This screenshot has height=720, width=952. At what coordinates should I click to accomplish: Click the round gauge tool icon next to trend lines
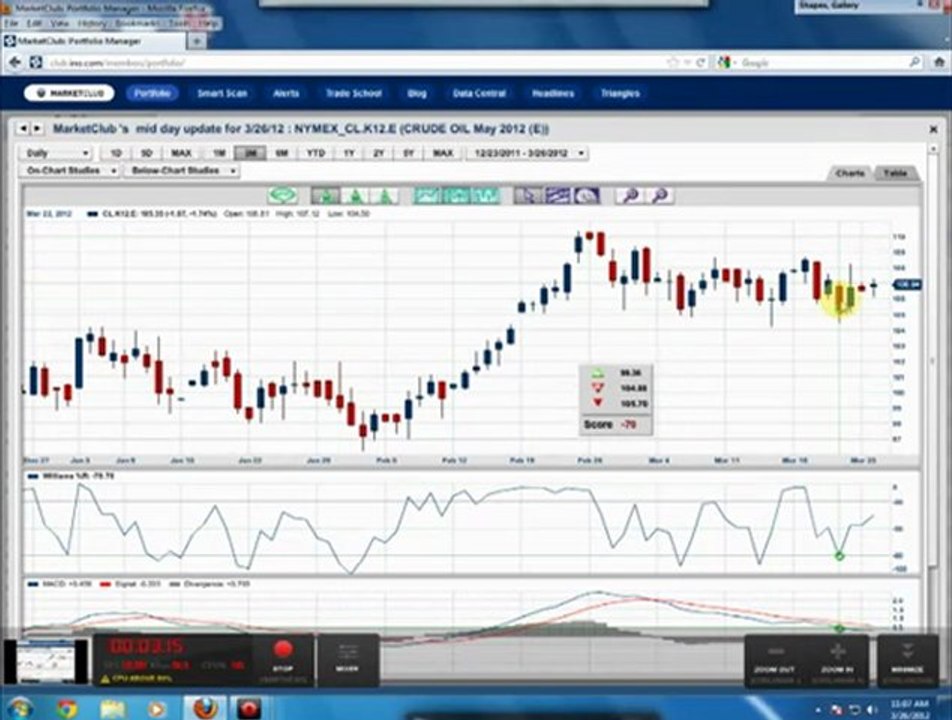point(586,195)
